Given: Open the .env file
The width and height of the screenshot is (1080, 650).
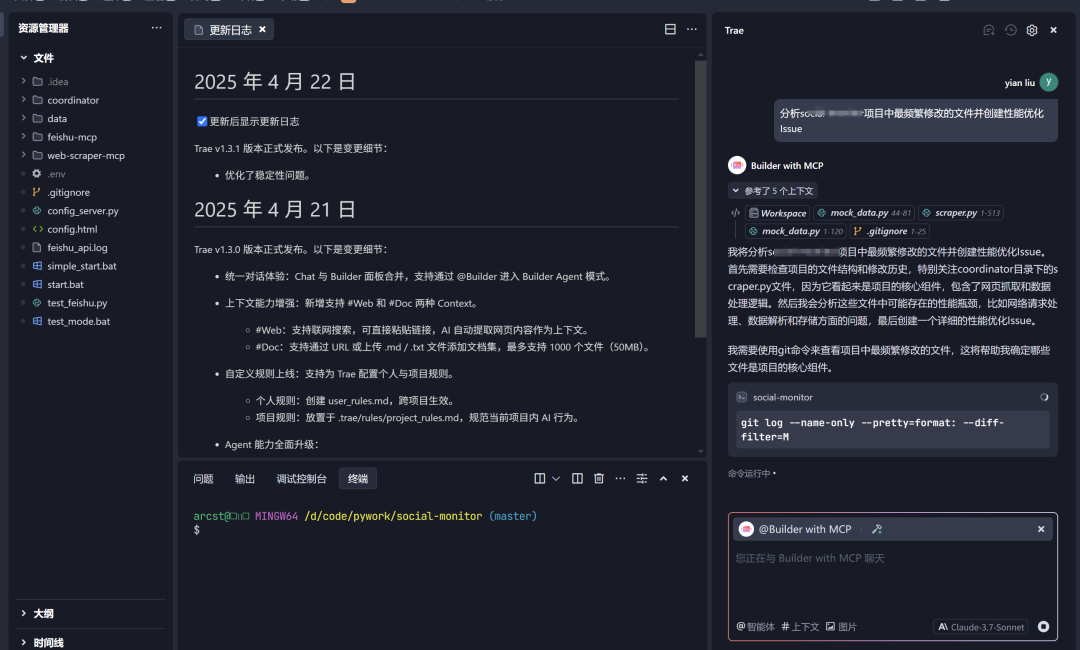Looking at the screenshot, I should click(56, 174).
